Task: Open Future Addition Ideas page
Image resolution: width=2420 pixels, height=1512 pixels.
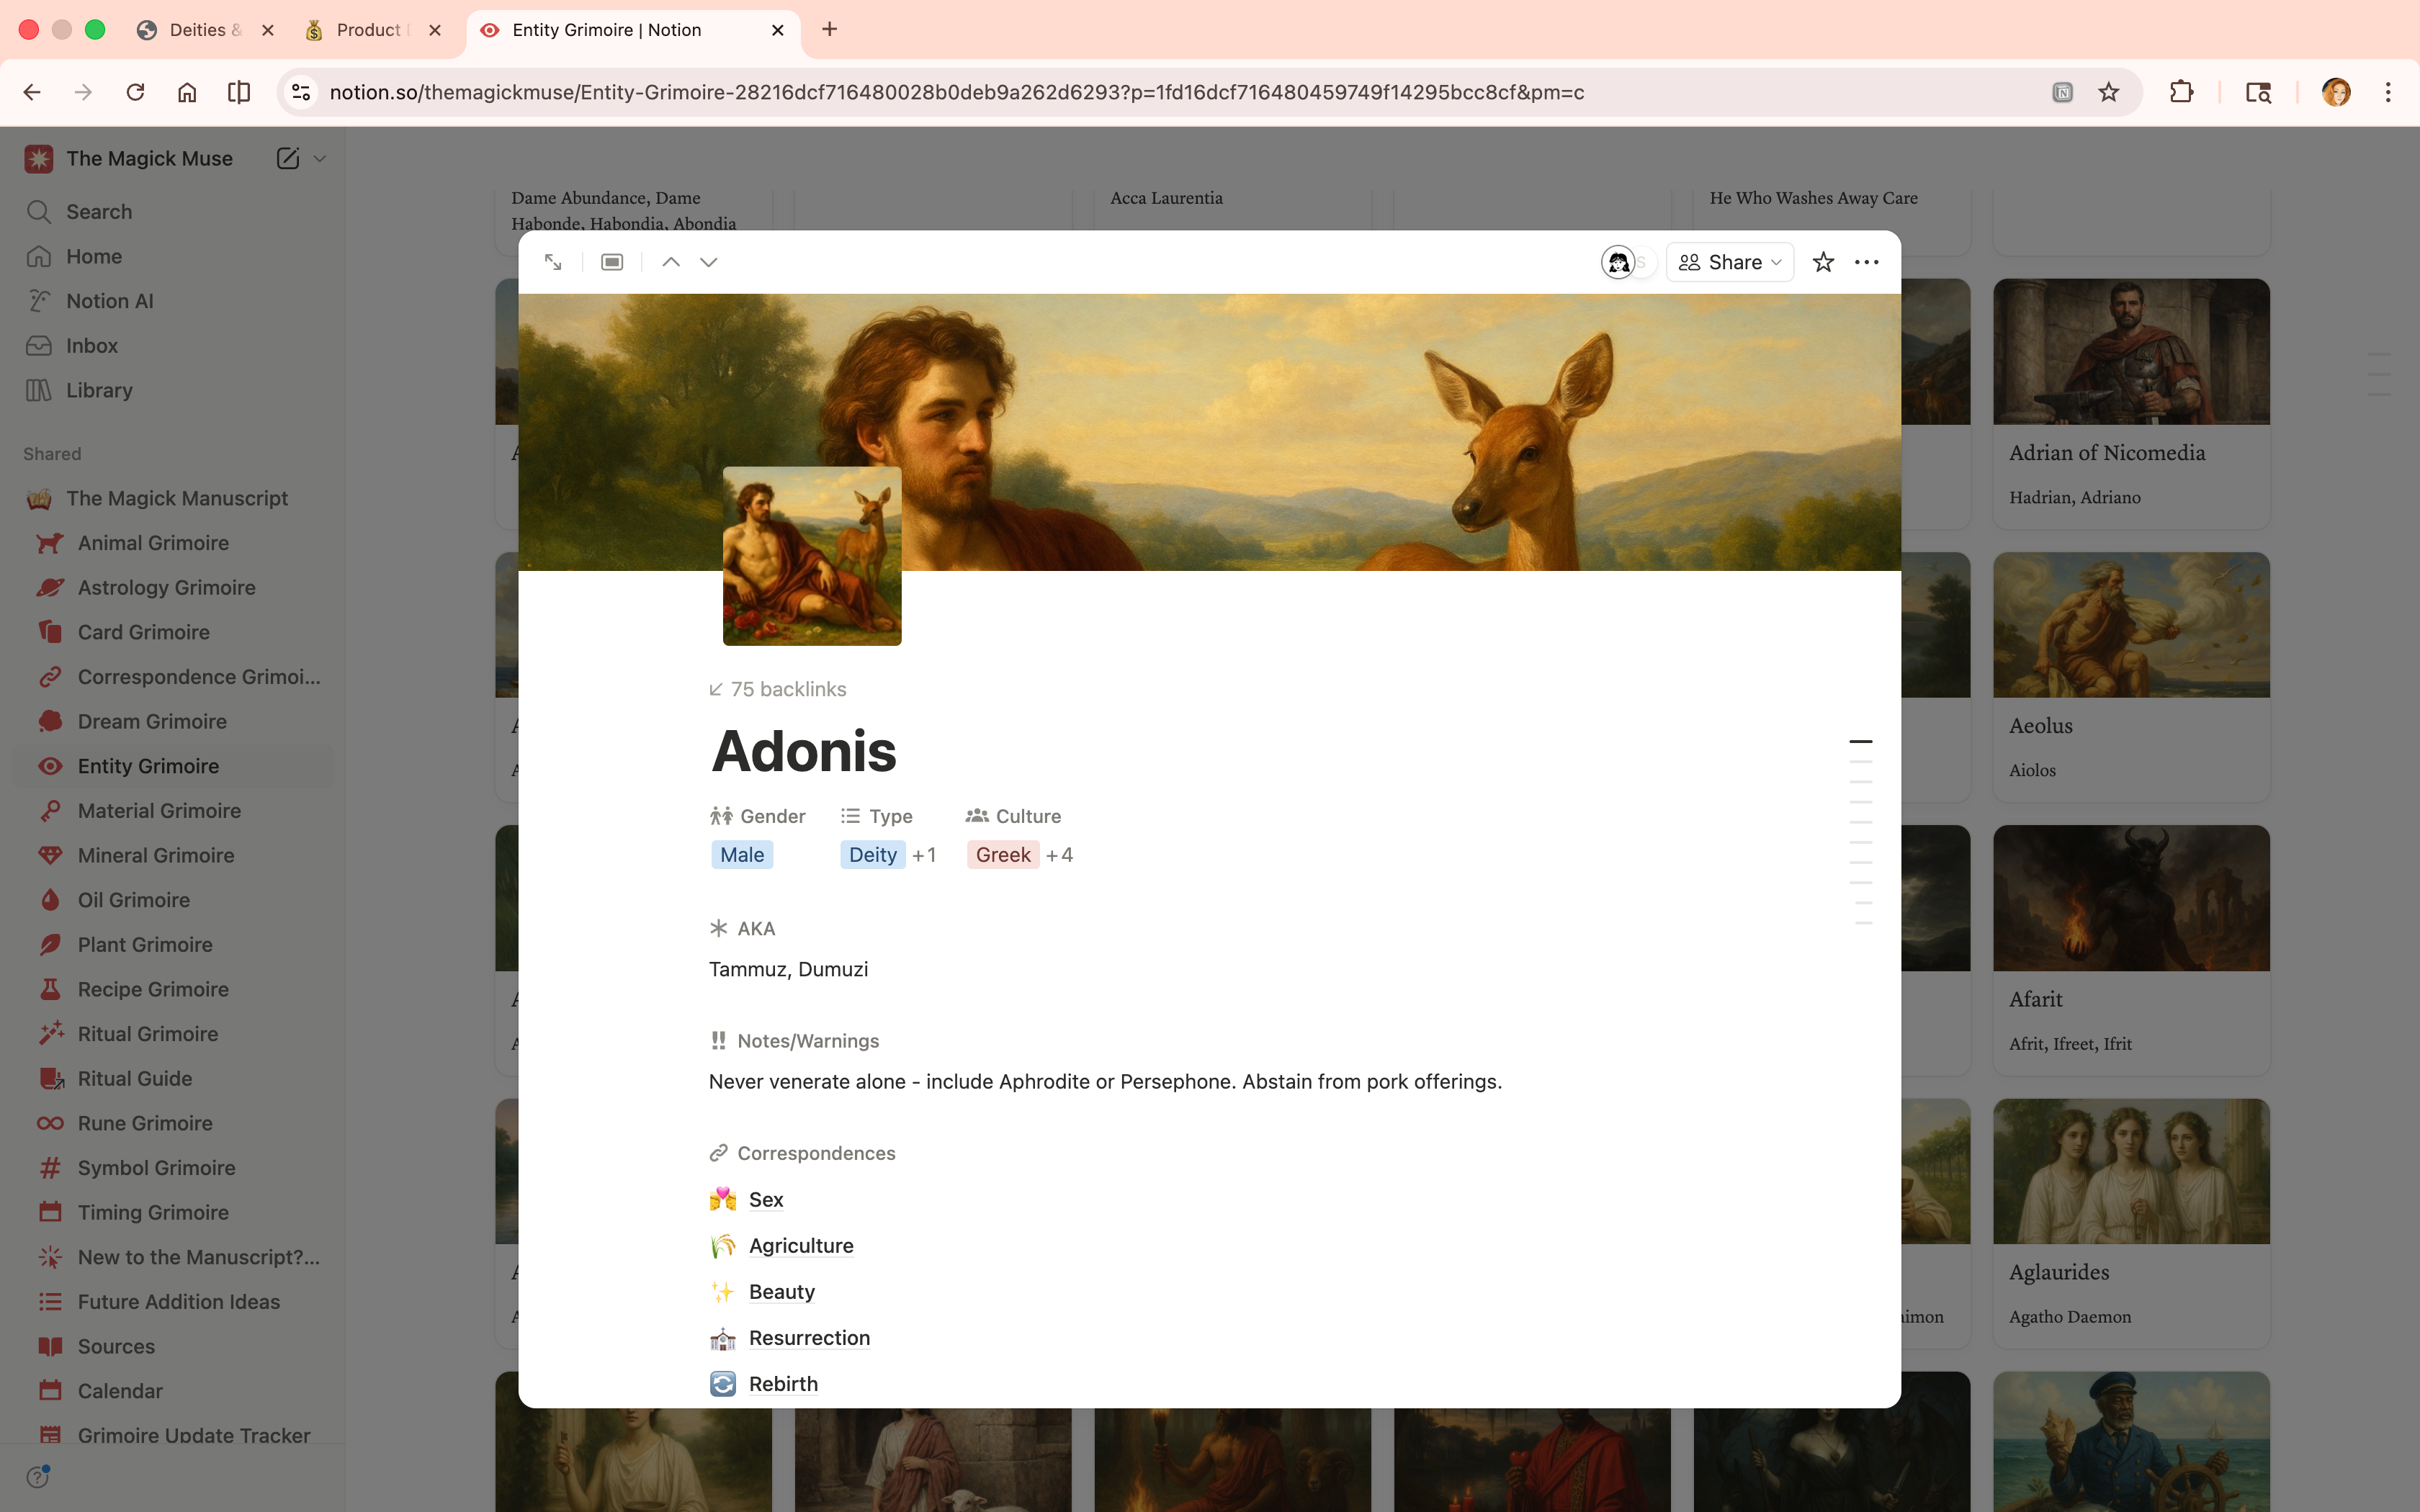Action: point(174,1302)
